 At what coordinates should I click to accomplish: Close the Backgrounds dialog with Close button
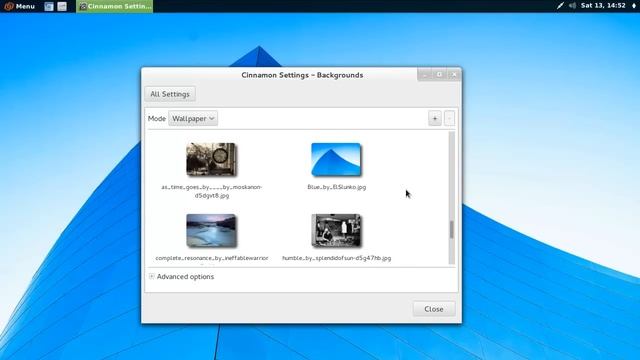point(433,309)
